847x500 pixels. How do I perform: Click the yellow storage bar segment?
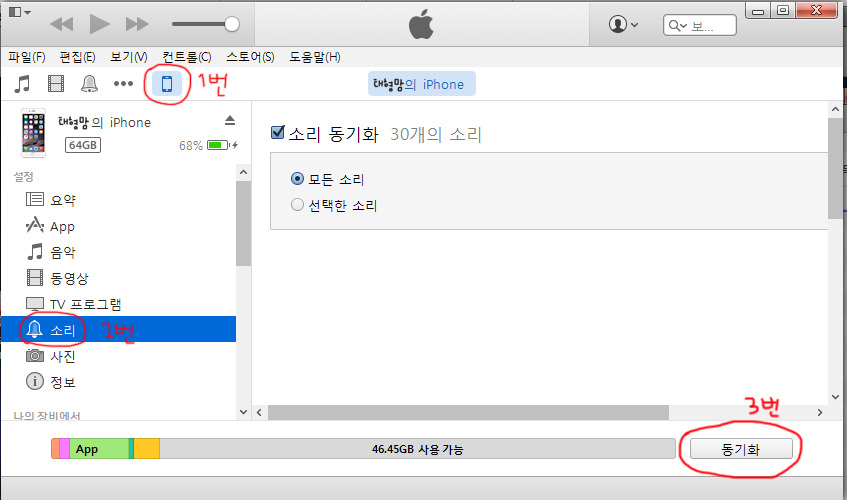[146, 449]
